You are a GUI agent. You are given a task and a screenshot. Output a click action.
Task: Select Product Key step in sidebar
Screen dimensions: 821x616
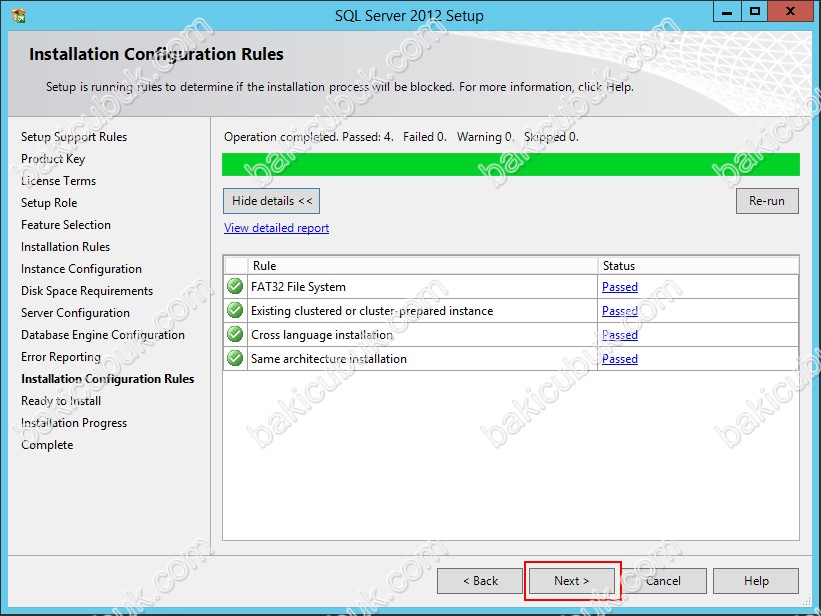53,159
